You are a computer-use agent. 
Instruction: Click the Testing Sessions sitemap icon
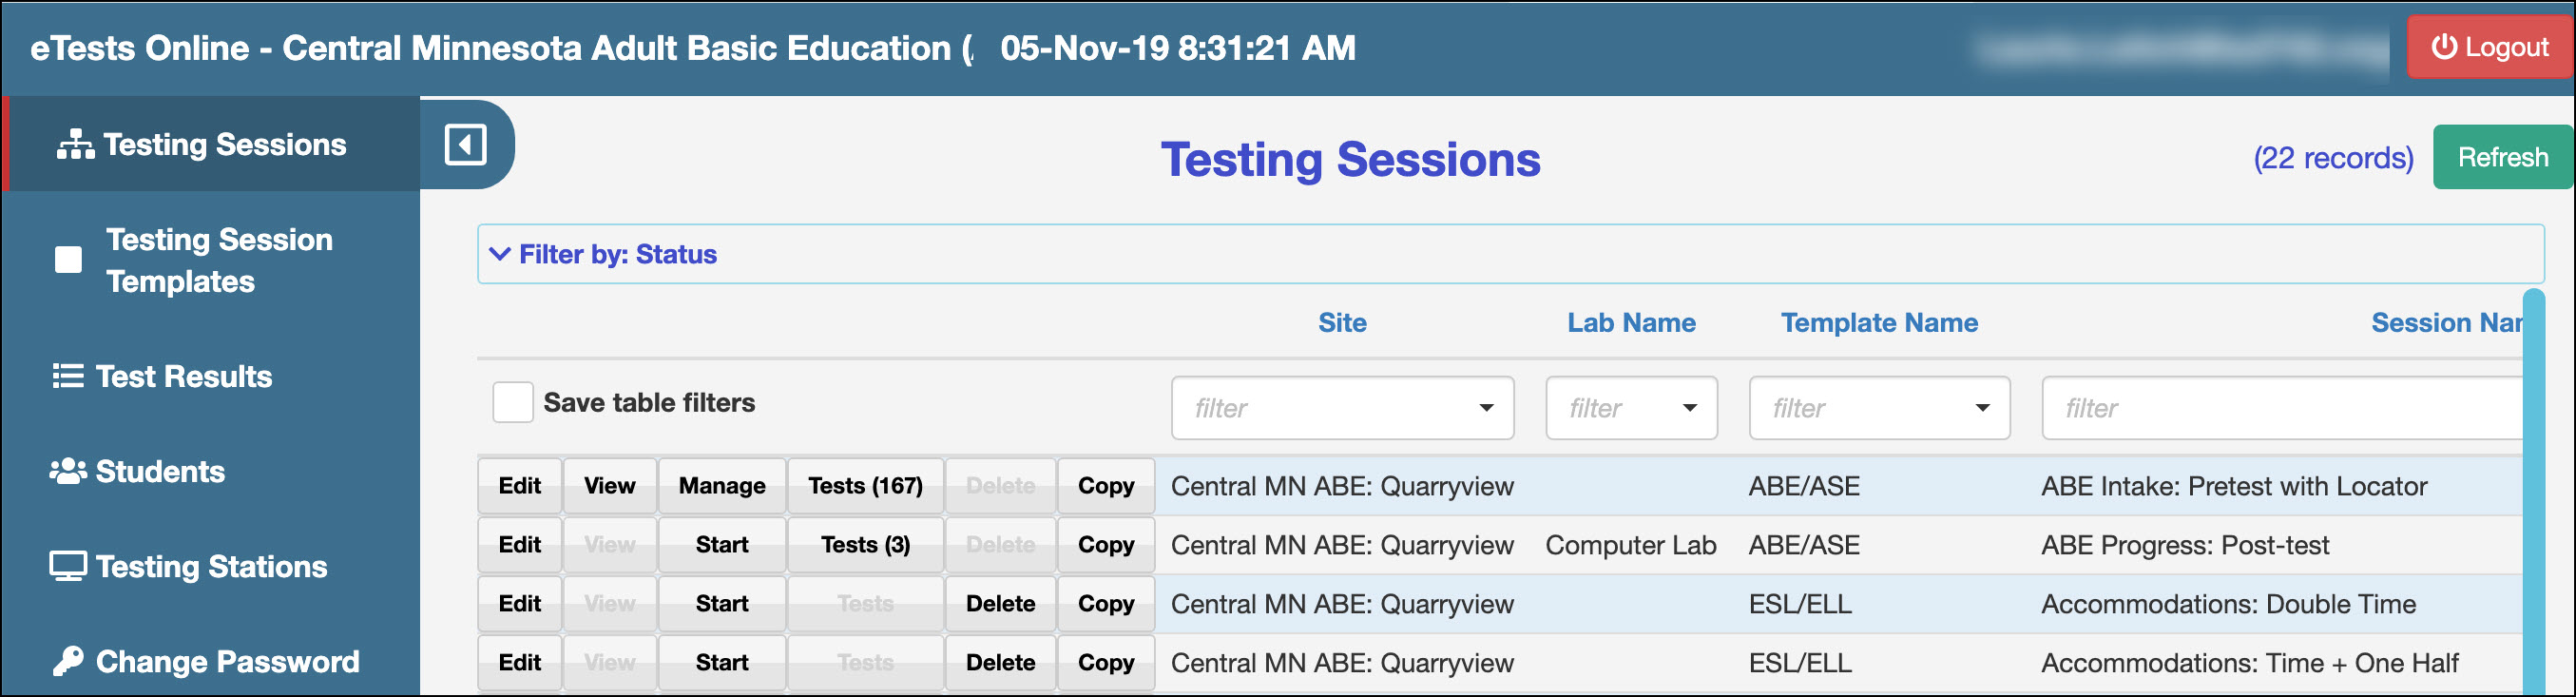click(x=75, y=145)
